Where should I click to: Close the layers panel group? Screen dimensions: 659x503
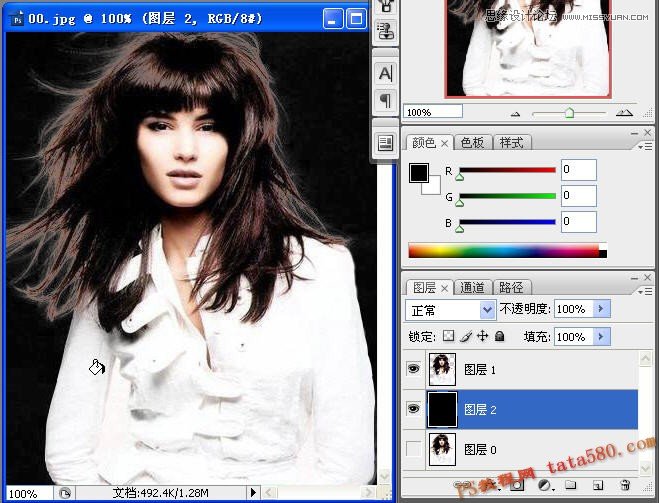(648, 277)
